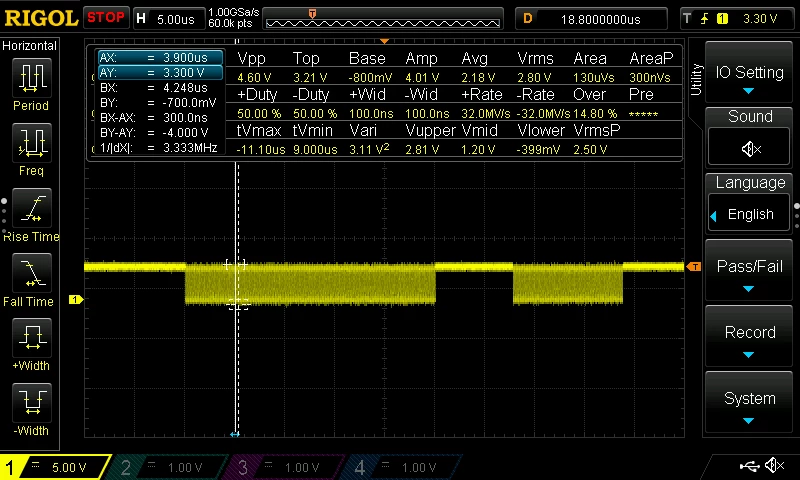Click the +Rate value 32.0MV/s
This screenshot has height=480, width=800.
485,114
